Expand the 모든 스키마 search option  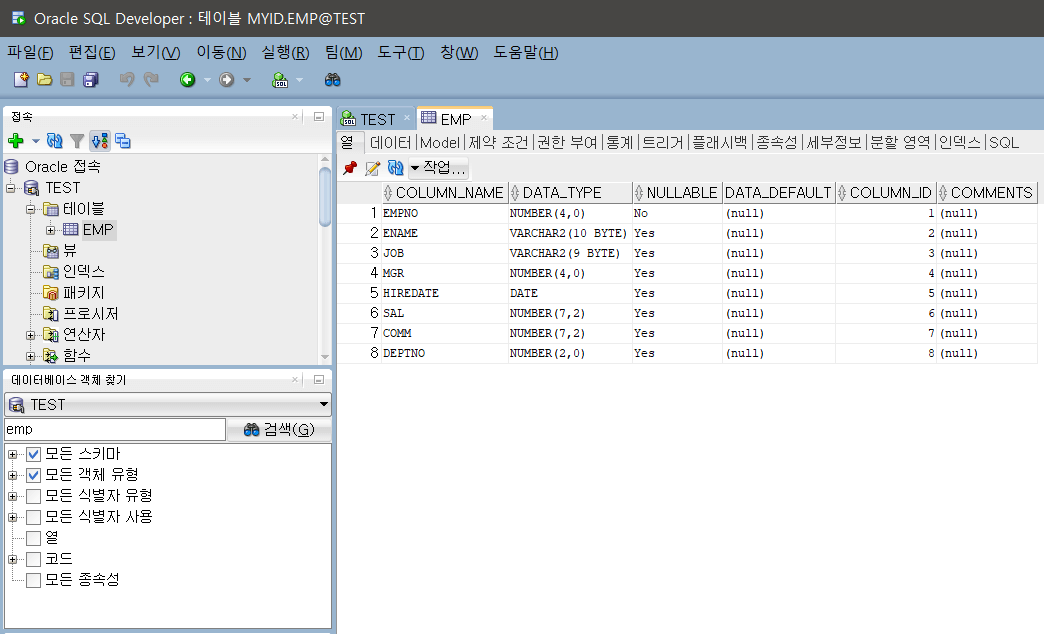13,455
